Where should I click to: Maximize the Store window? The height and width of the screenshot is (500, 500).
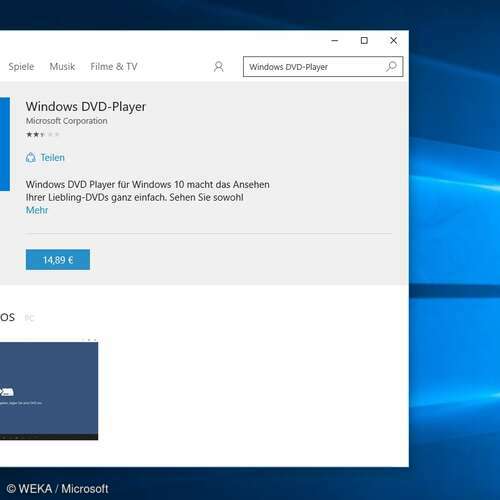click(x=364, y=41)
